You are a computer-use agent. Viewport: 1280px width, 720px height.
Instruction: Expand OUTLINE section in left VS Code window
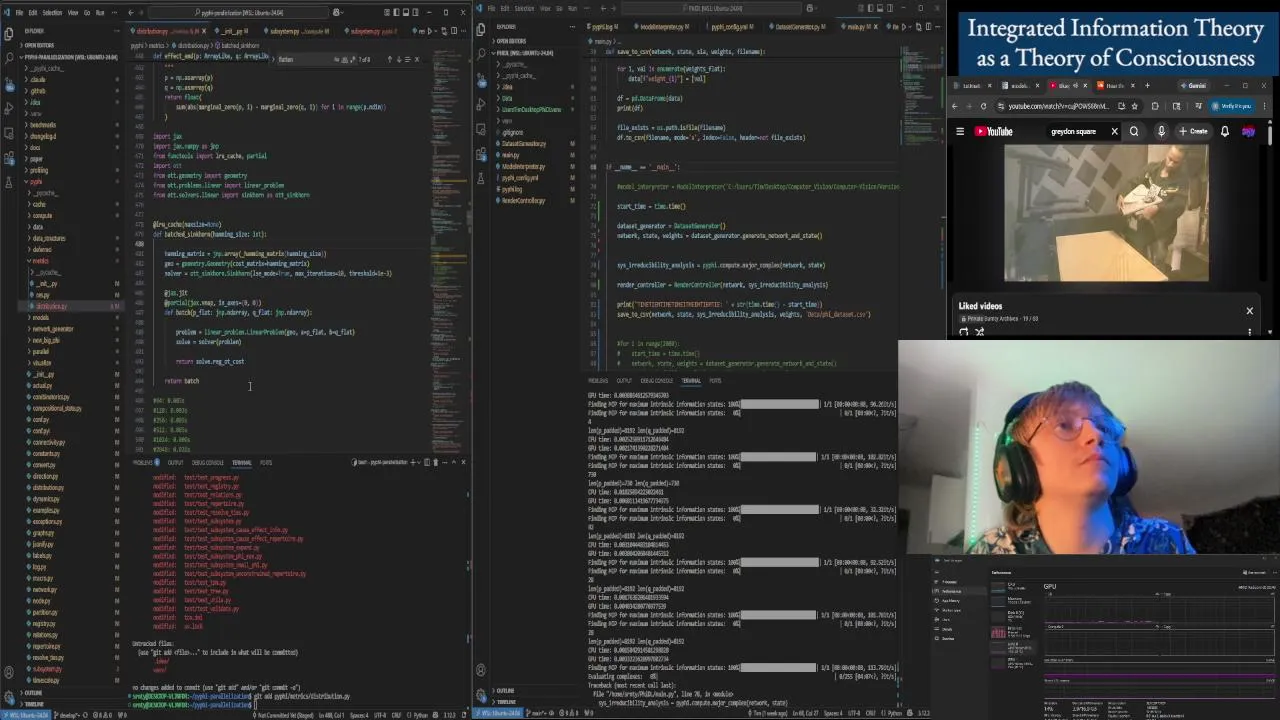(x=34, y=692)
